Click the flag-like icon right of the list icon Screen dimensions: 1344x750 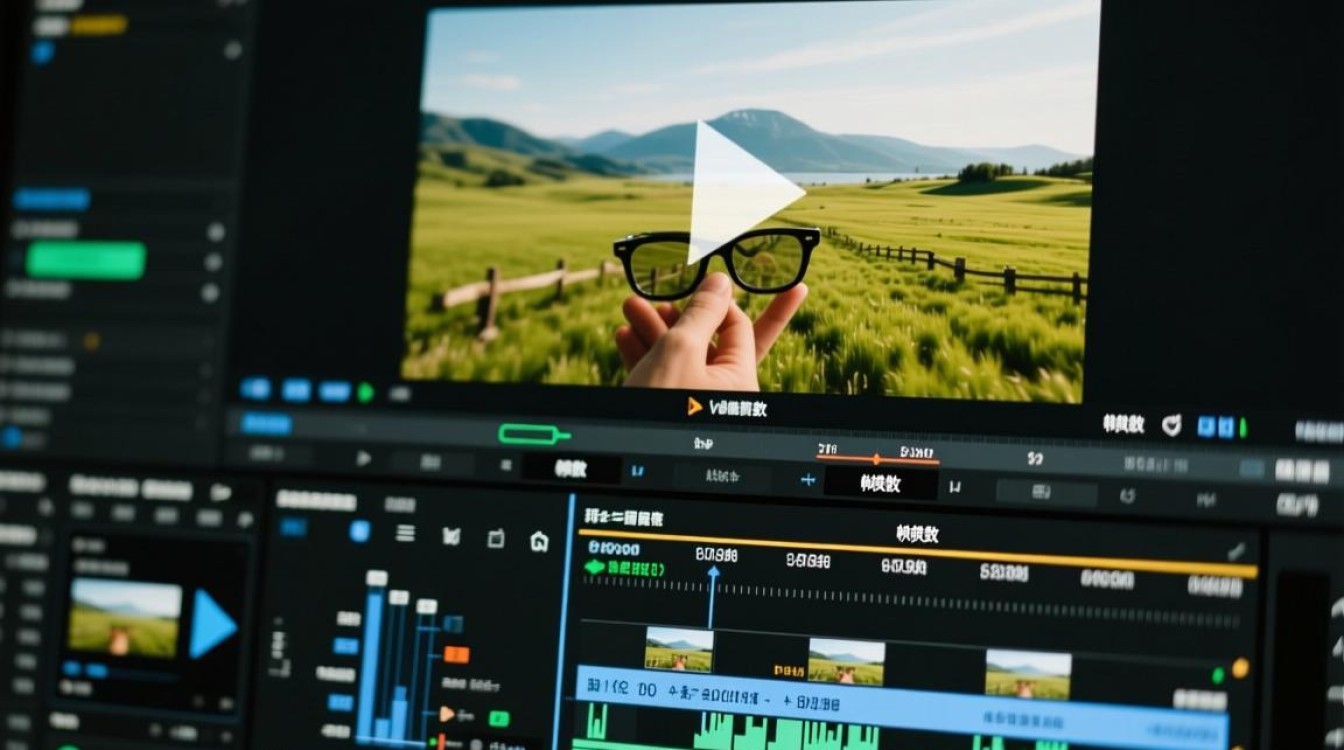[x=451, y=537]
